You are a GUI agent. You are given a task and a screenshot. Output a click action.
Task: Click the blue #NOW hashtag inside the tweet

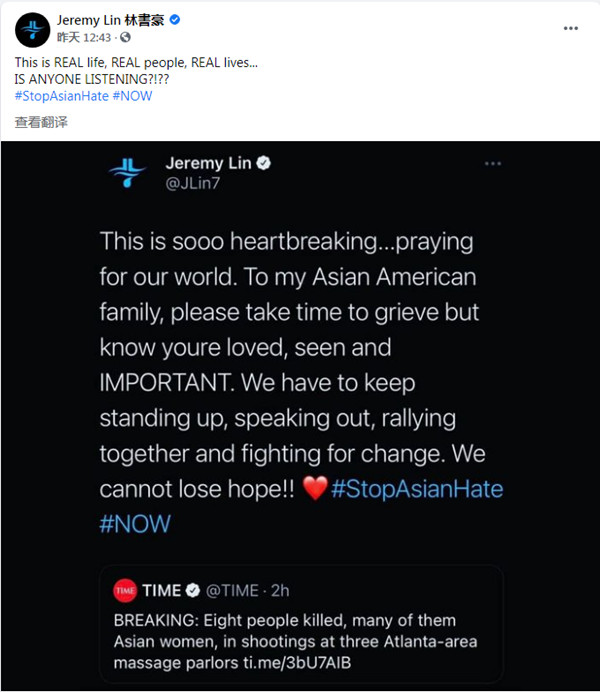tap(135, 524)
